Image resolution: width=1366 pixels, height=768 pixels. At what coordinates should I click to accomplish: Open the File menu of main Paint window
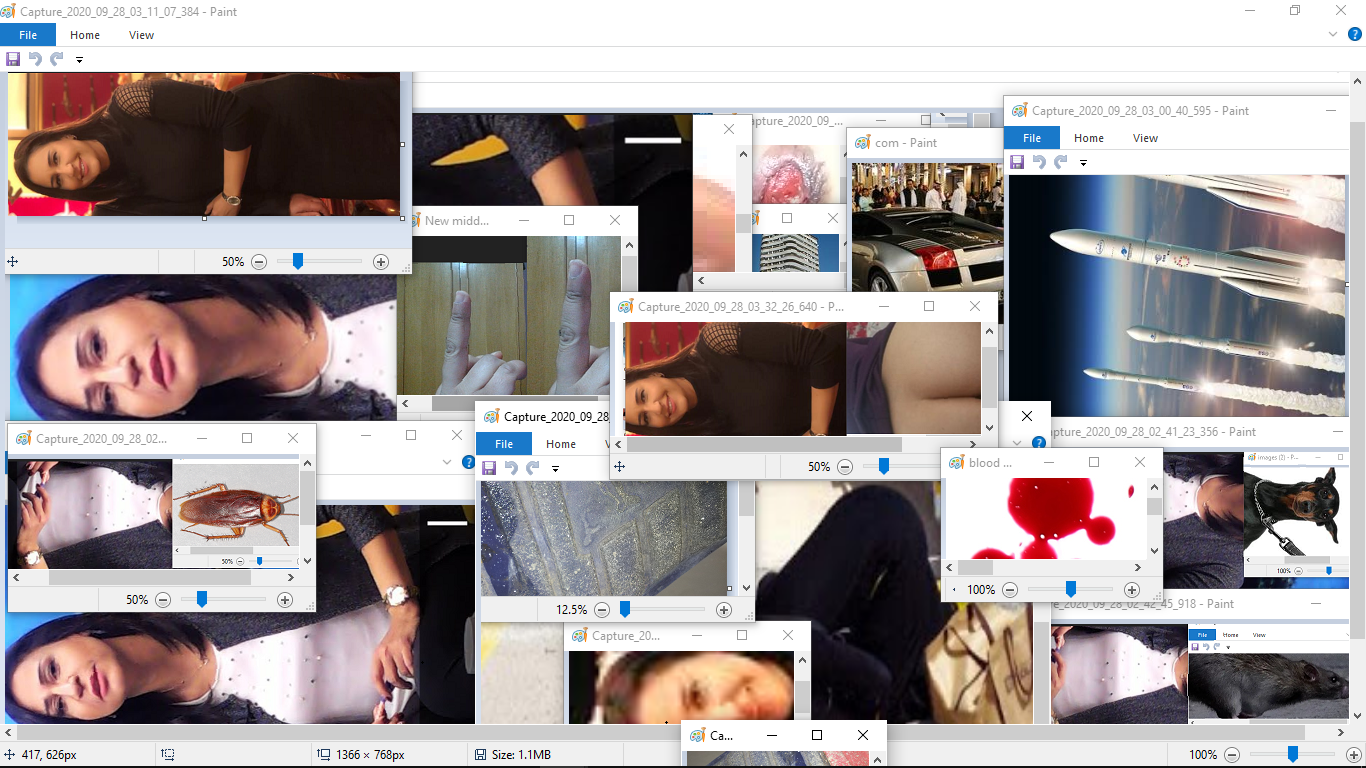click(28, 35)
